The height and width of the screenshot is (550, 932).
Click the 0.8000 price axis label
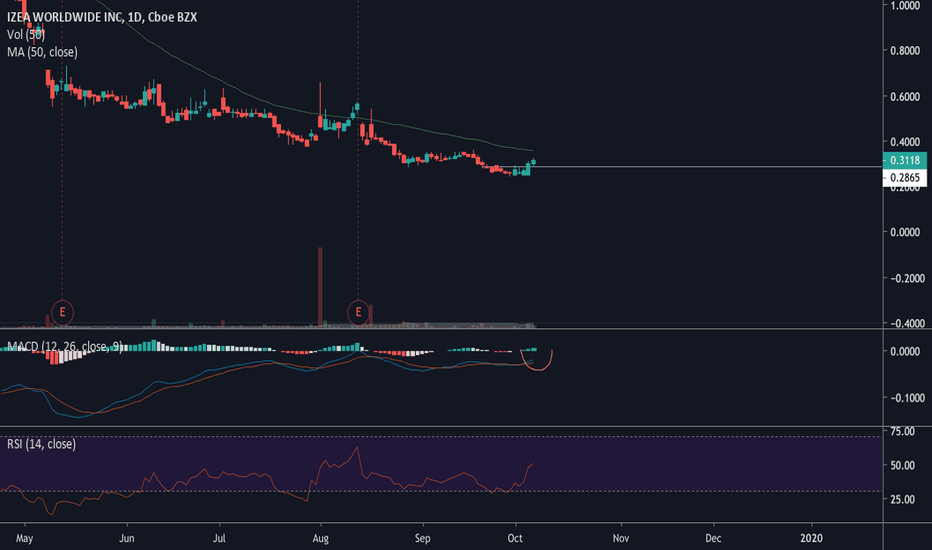[905, 51]
